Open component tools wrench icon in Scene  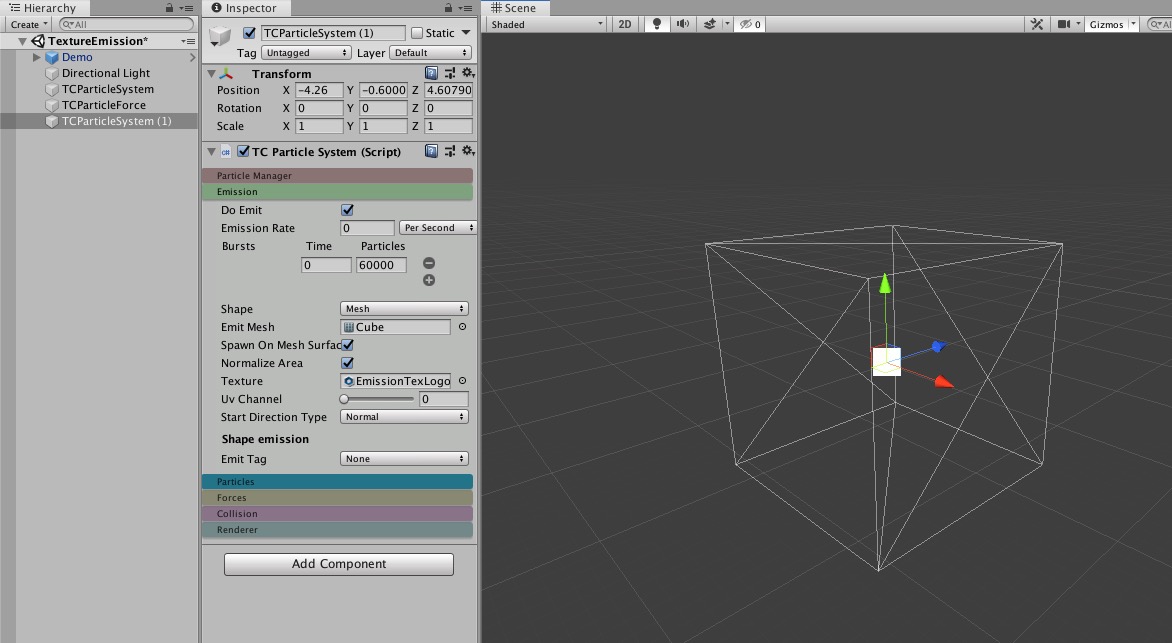1037,24
